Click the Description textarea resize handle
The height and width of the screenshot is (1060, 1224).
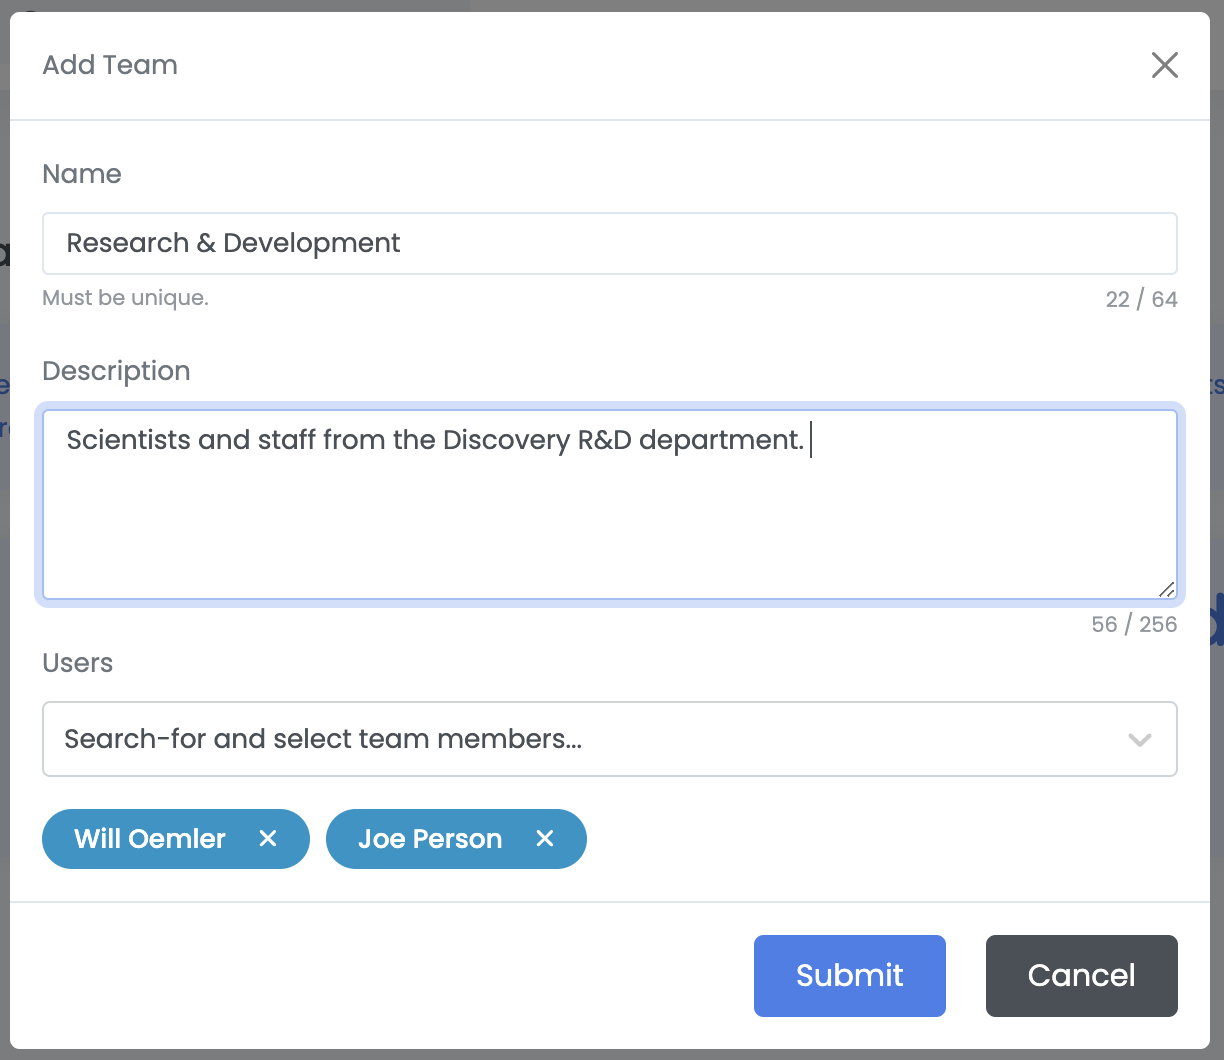[1166, 589]
